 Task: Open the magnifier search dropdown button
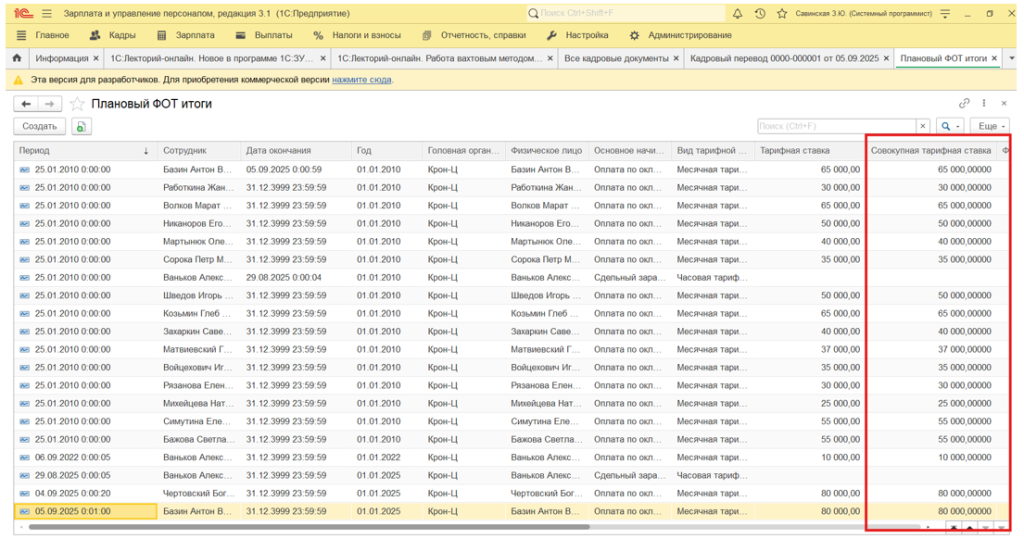[x=950, y=126]
